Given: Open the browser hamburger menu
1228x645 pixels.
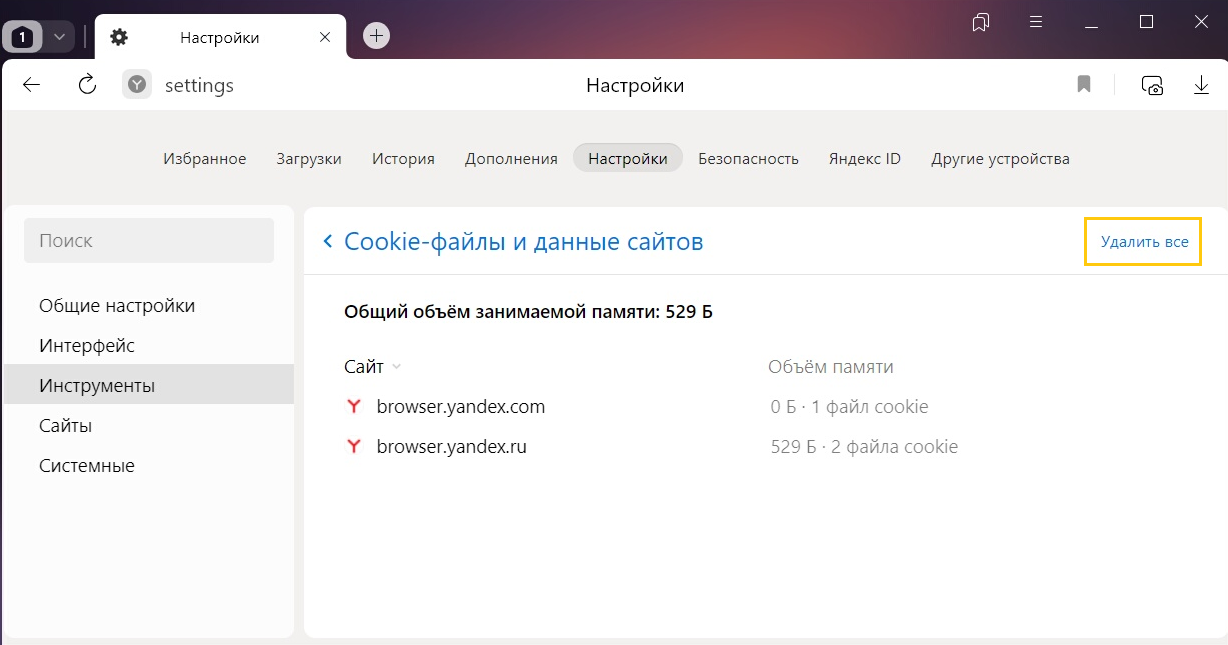Looking at the screenshot, I should [1036, 22].
